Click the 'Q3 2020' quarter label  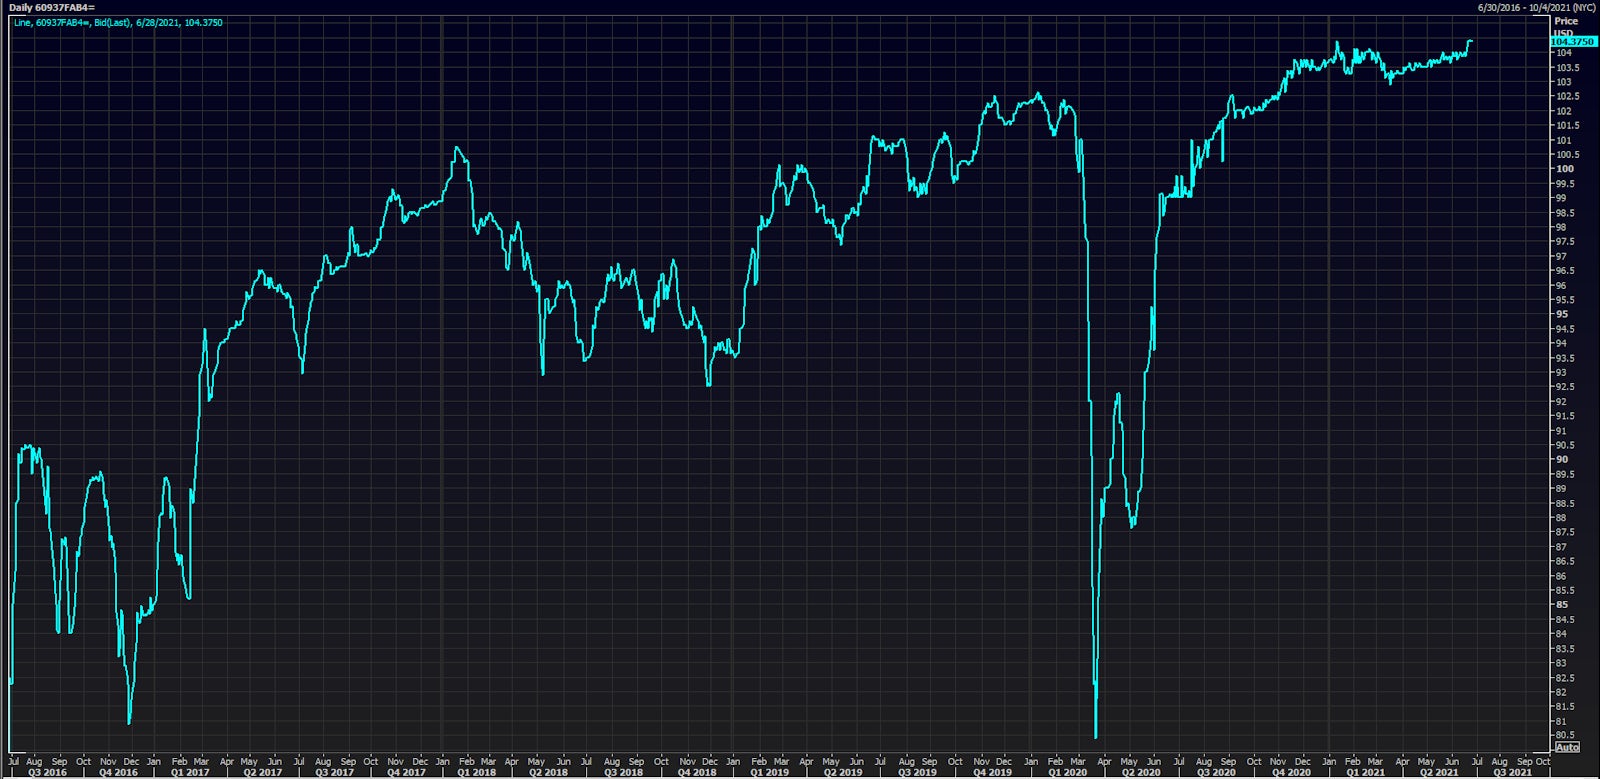1216,772
